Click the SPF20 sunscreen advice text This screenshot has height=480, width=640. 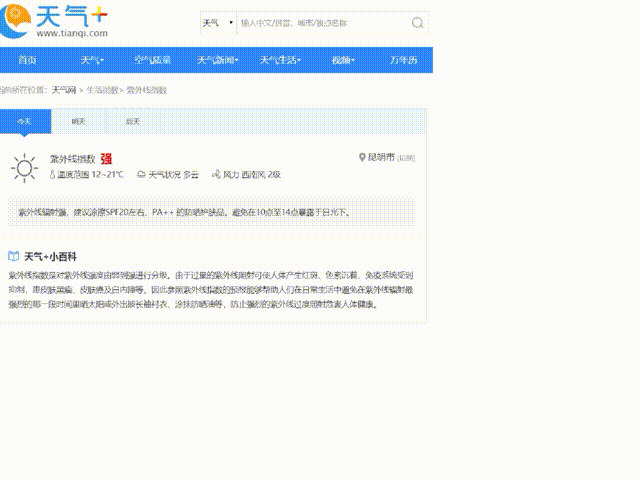tap(184, 212)
